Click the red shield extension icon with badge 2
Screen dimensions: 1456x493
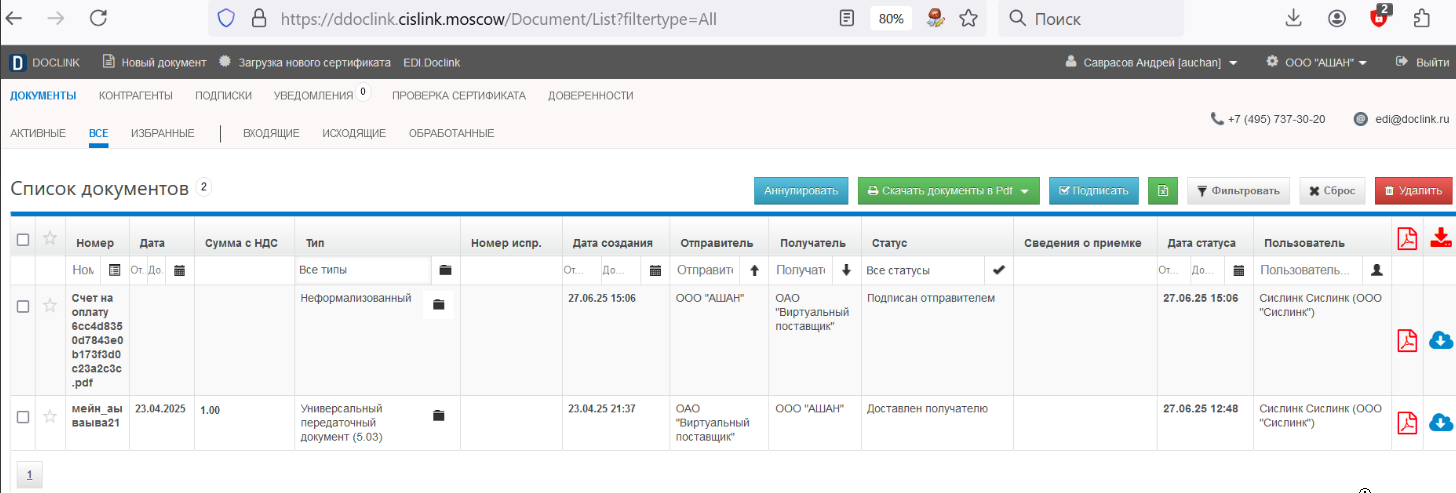click(x=1379, y=16)
